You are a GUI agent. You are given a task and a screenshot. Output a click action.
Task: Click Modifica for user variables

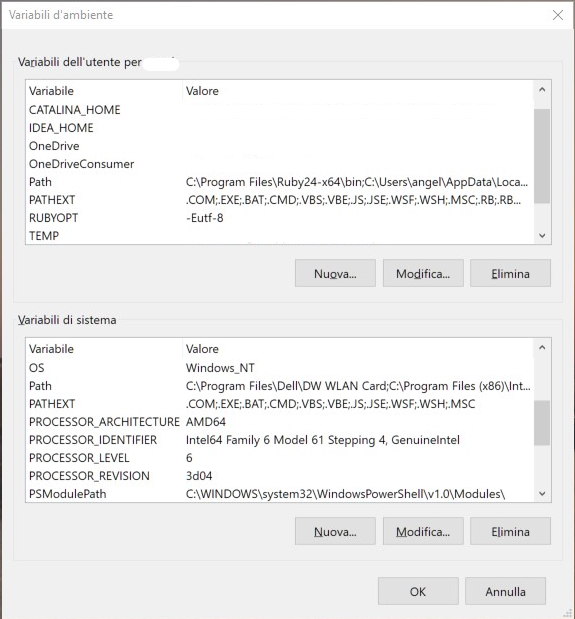tap(423, 273)
